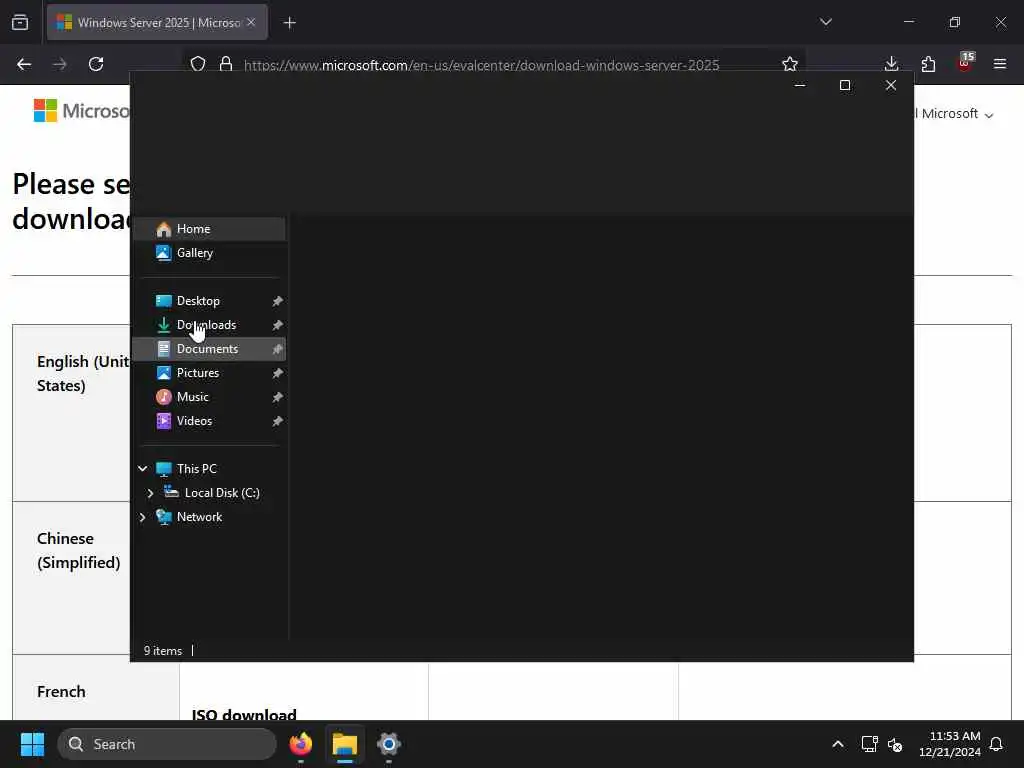Click the Music note icon
The height and width of the screenshot is (768, 1024).
[x=164, y=397]
